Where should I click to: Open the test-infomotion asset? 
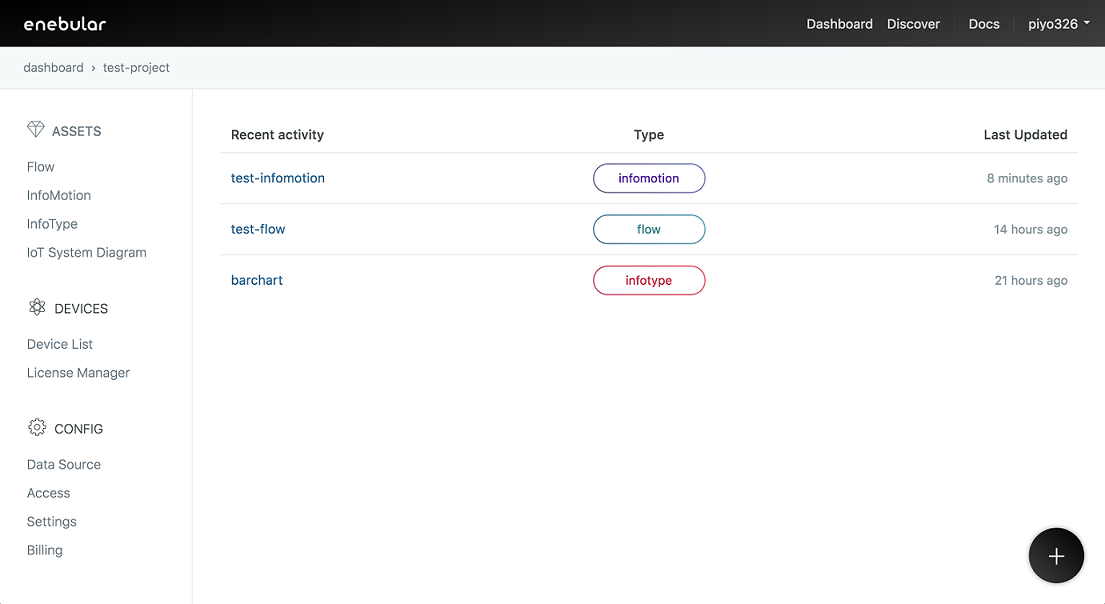(x=278, y=178)
